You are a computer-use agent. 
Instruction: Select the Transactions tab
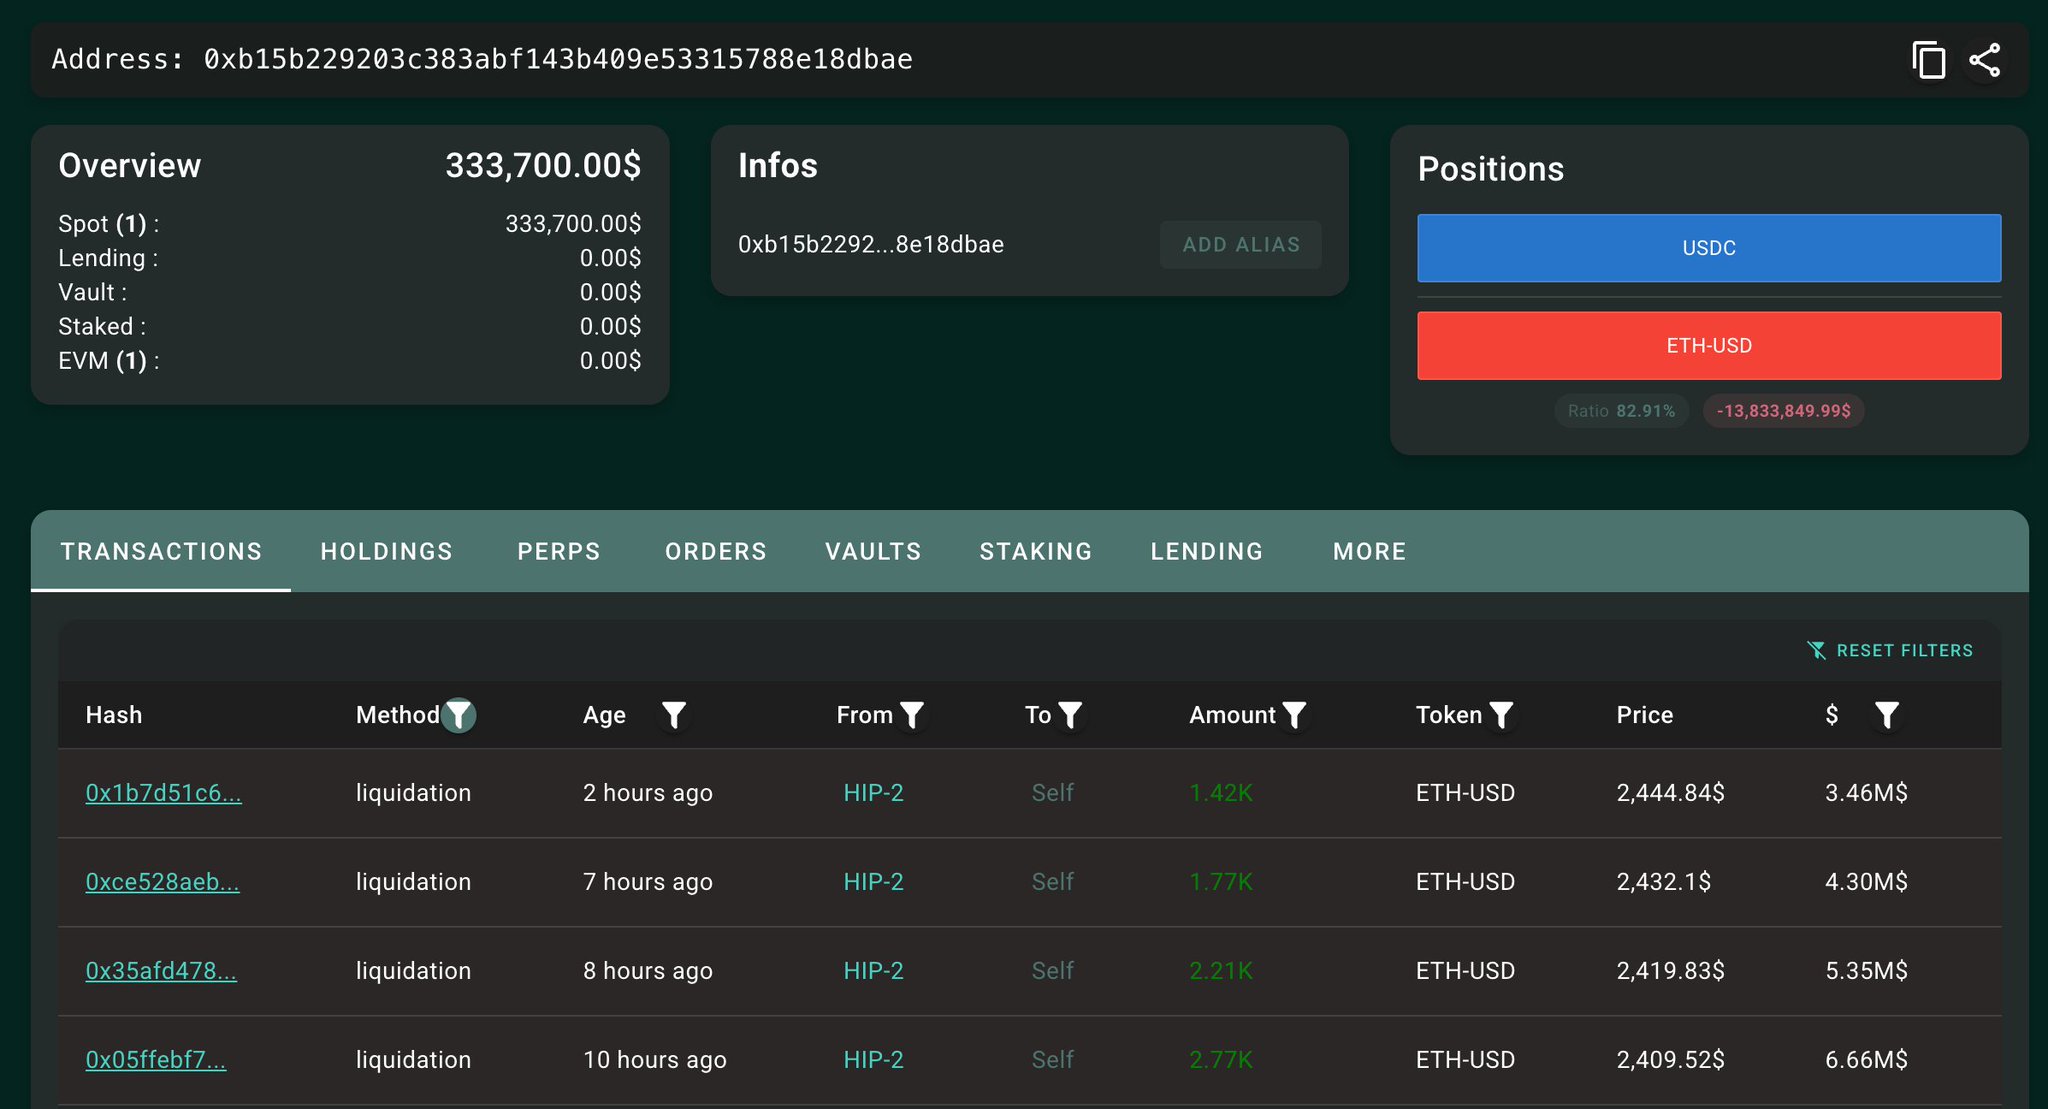[161, 551]
